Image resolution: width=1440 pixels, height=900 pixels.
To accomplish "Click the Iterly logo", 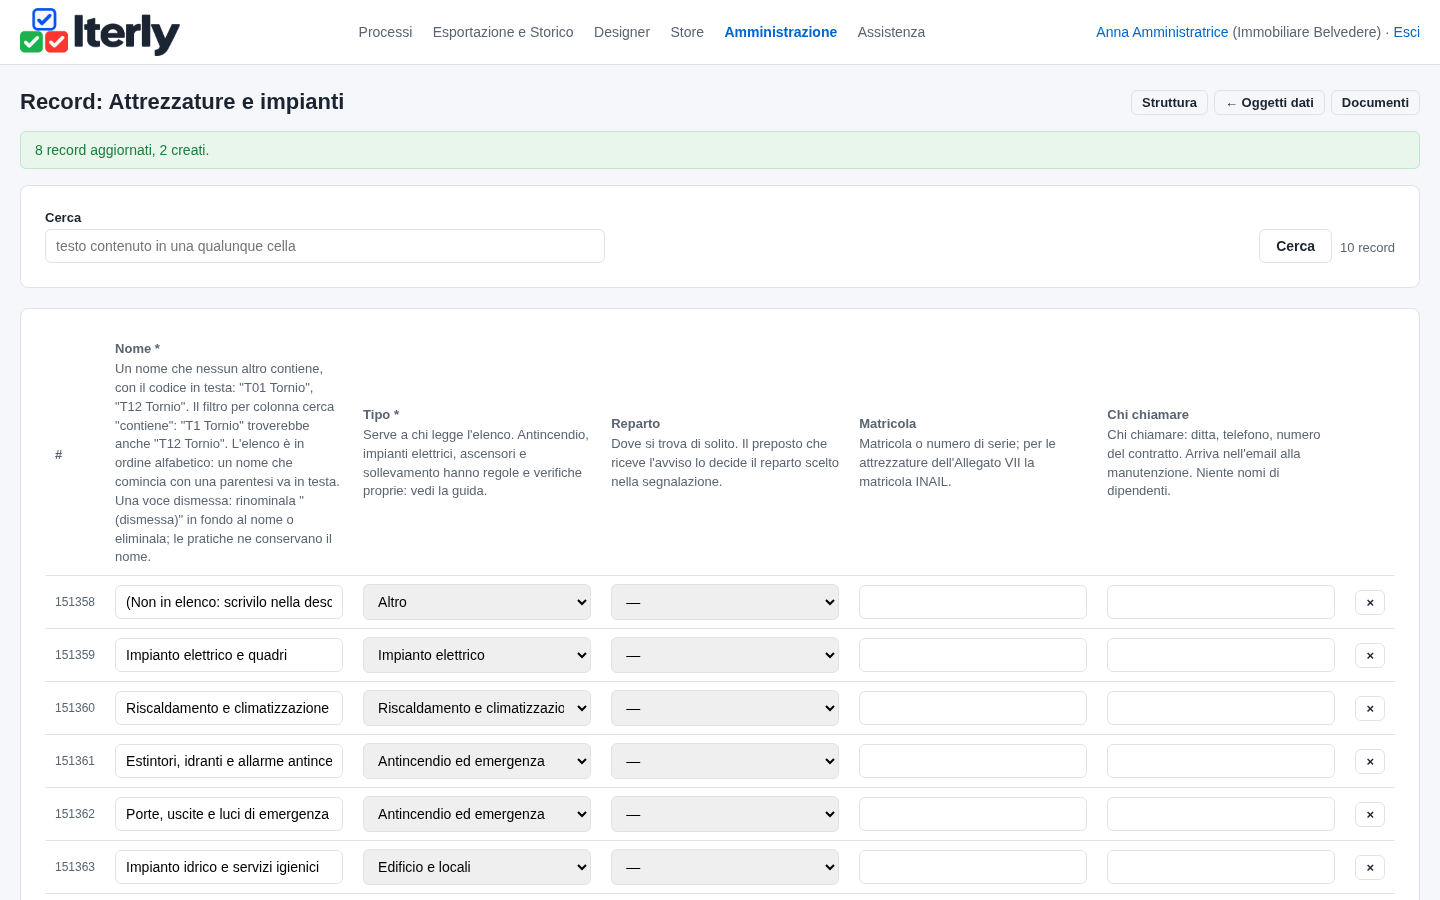I will coord(100,32).
